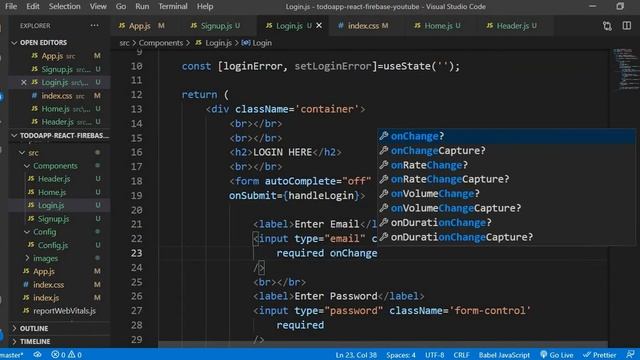This screenshot has width=640, height=360.
Task: Open the File menu
Action: pyautogui.click(x=11, y=7)
